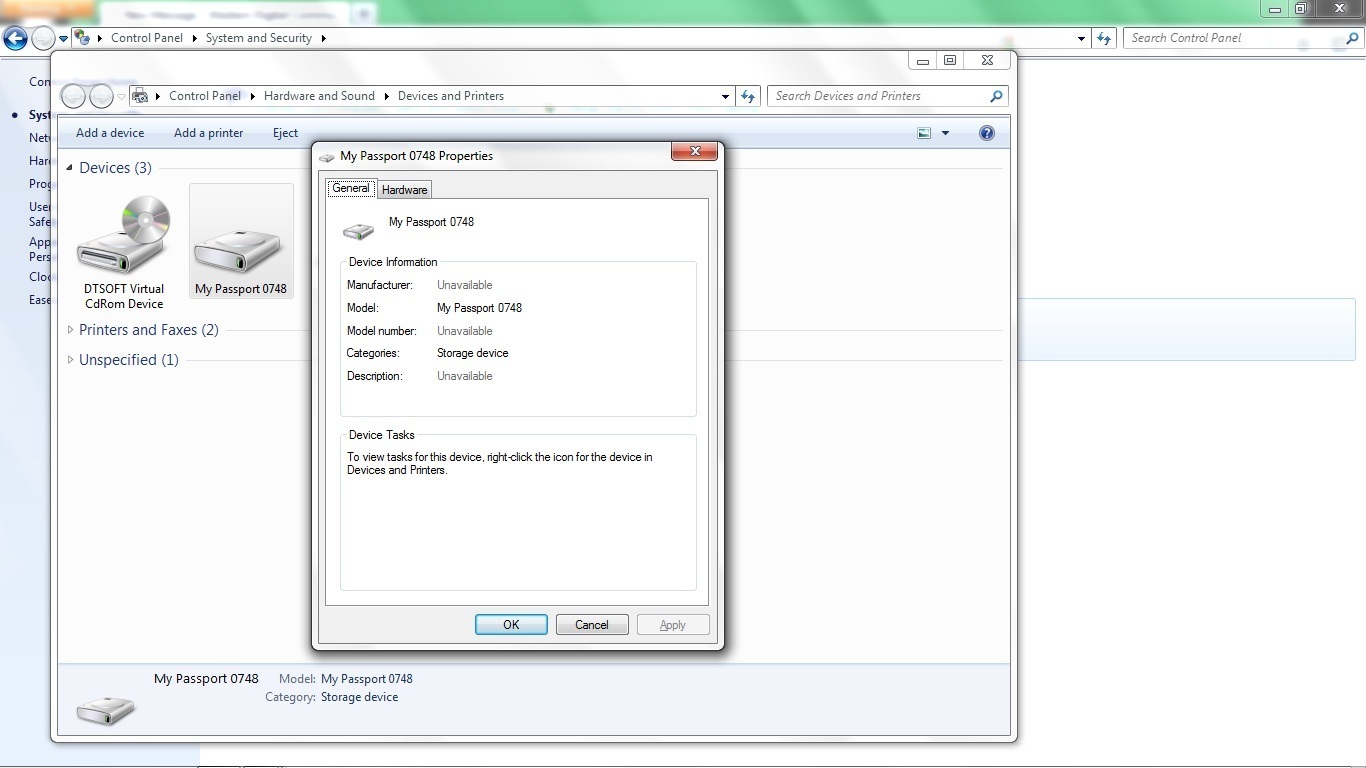Open recent pages dropdown in System and Security window
The height and width of the screenshot is (768, 1366).
click(x=63, y=39)
